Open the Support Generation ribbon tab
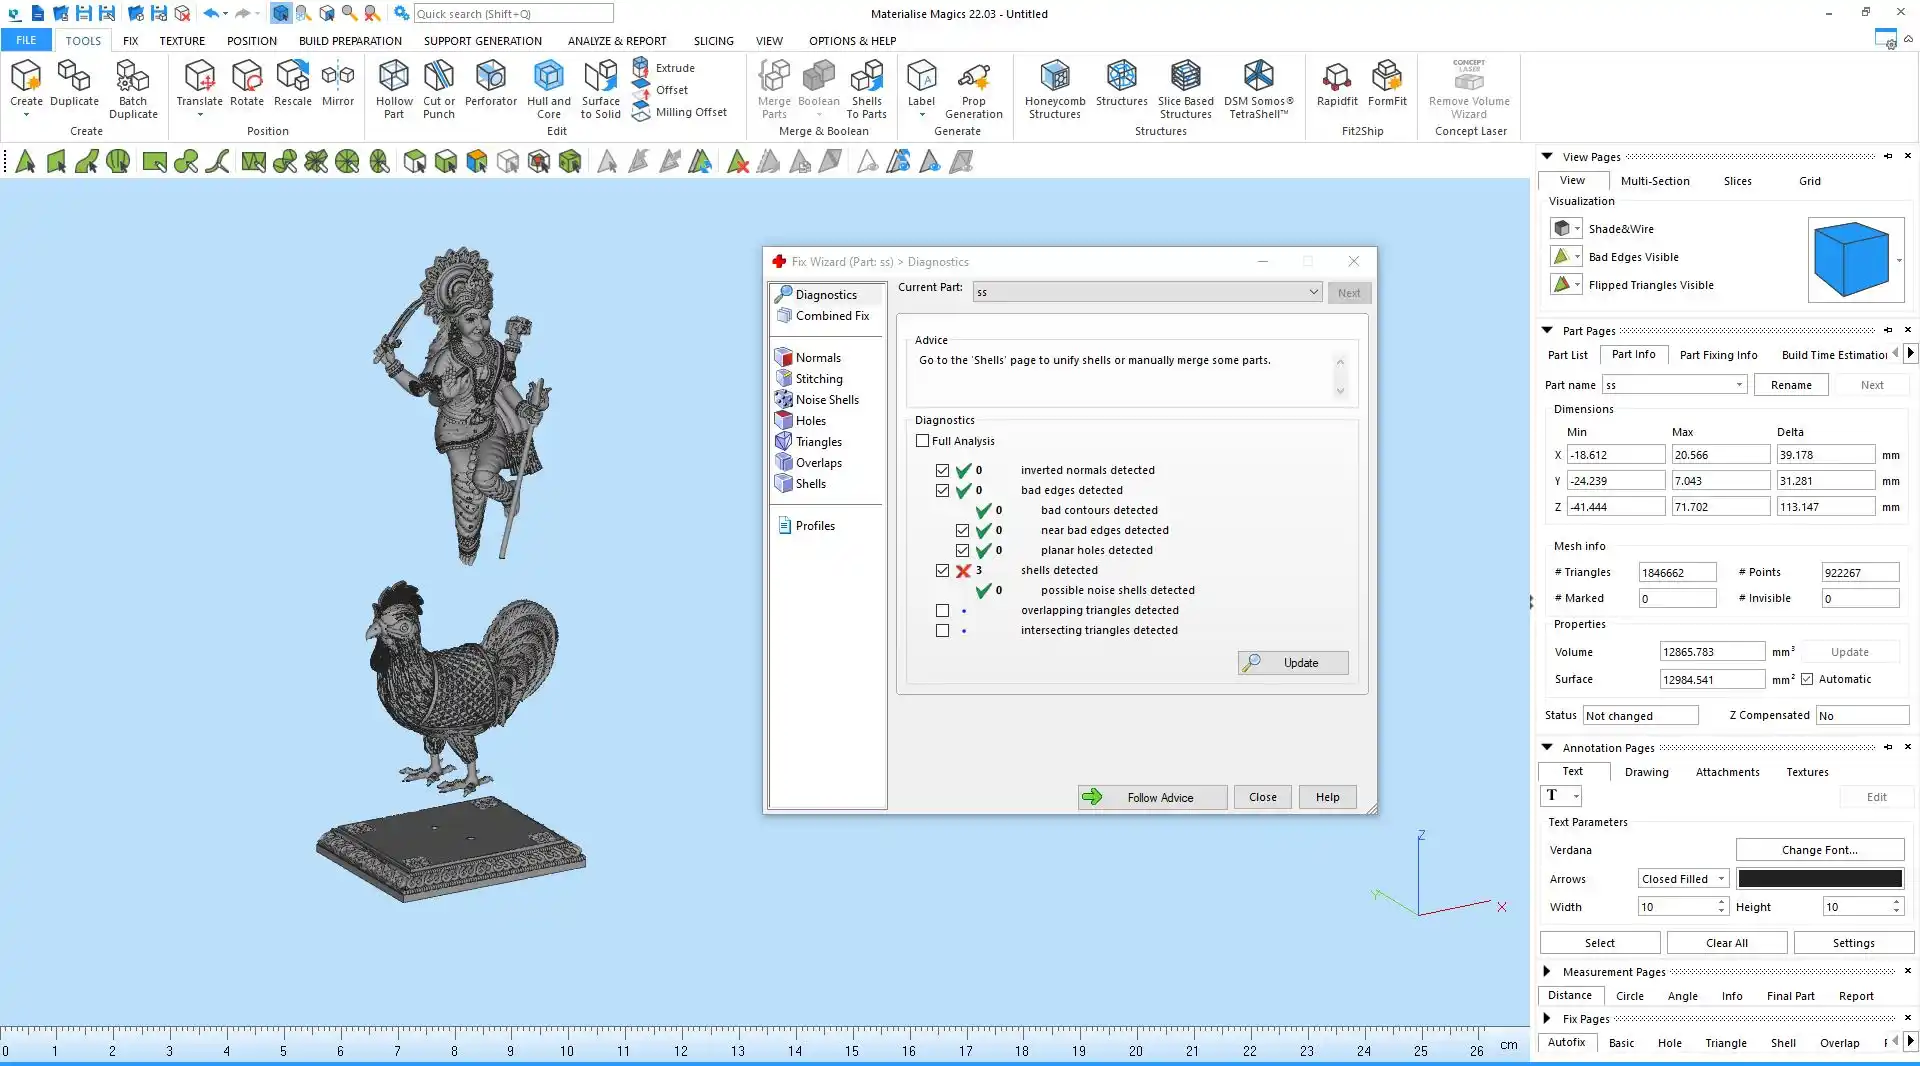Screen dimensions: 1920x1066 coord(482,41)
